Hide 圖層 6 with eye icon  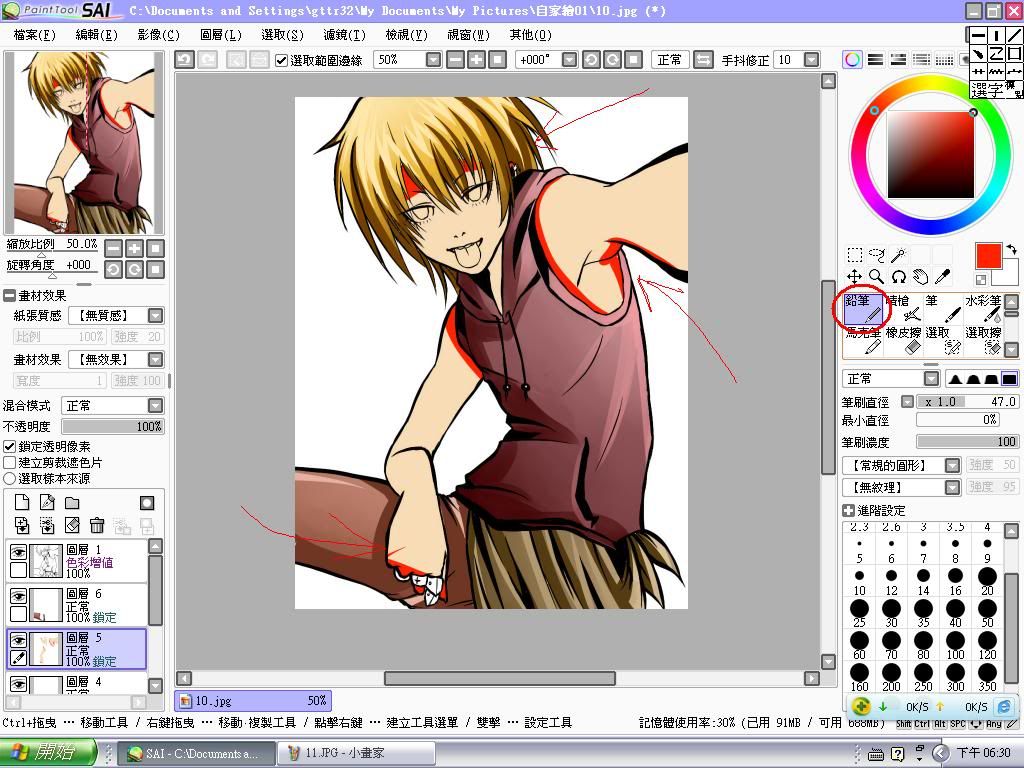(19, 596)
